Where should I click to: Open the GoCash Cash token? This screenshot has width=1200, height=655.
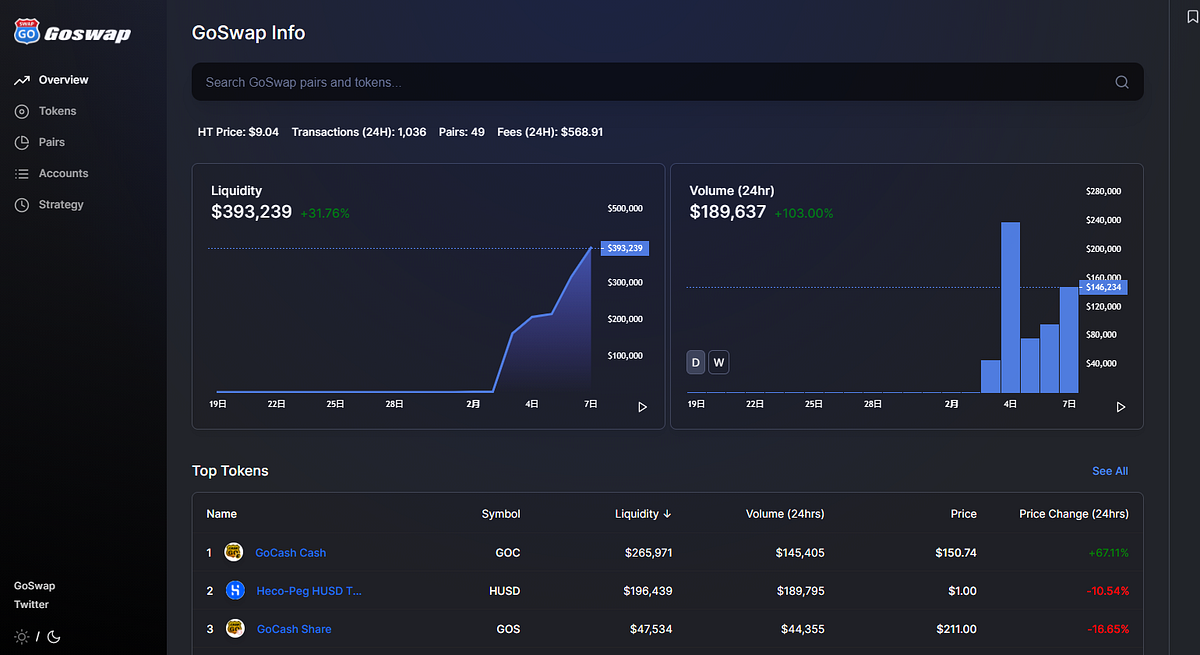pos(291,552)
